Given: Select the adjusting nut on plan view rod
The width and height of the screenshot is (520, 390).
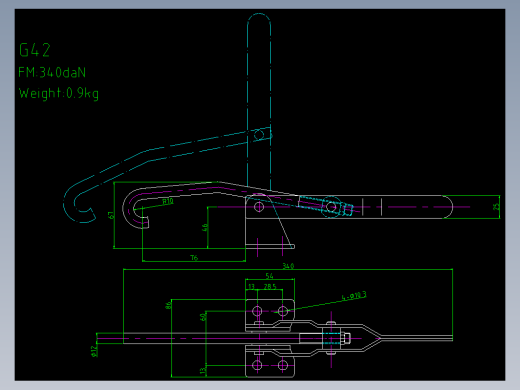Looking at the screenshot, I should pos(346,338).
